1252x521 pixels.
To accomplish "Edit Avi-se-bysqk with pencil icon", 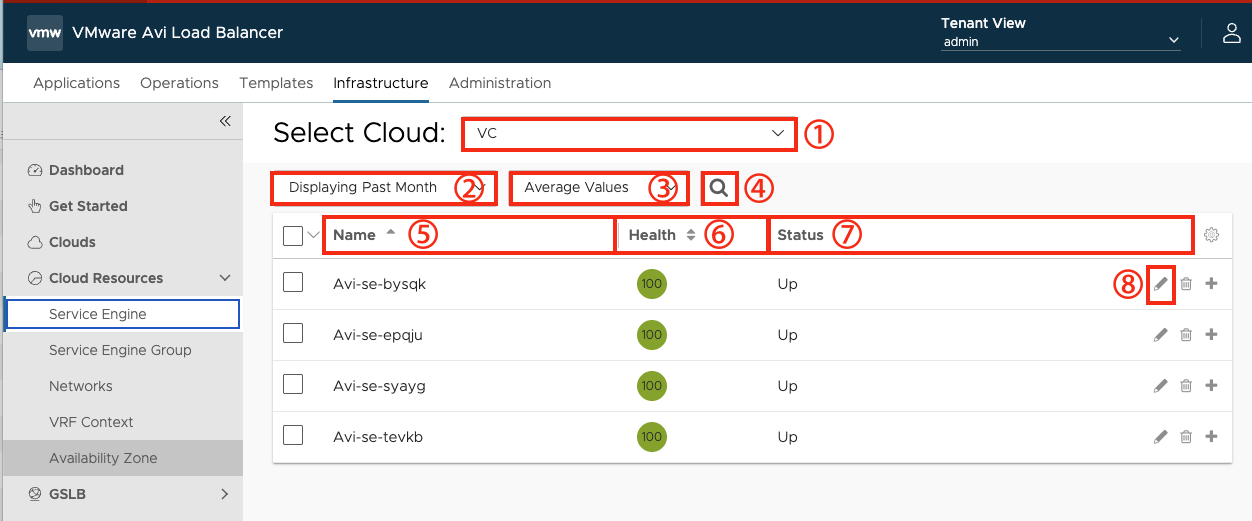I will (x=1160, y=284).
